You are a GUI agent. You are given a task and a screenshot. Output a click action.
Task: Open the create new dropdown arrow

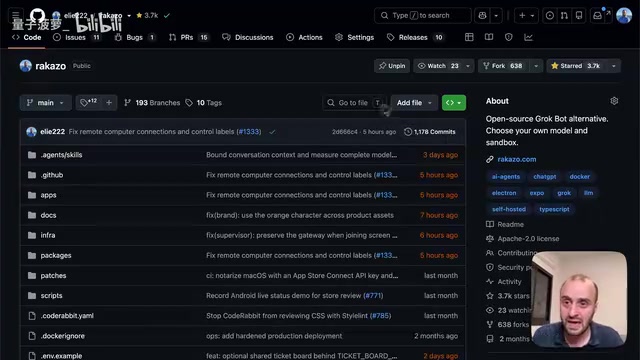532,16
